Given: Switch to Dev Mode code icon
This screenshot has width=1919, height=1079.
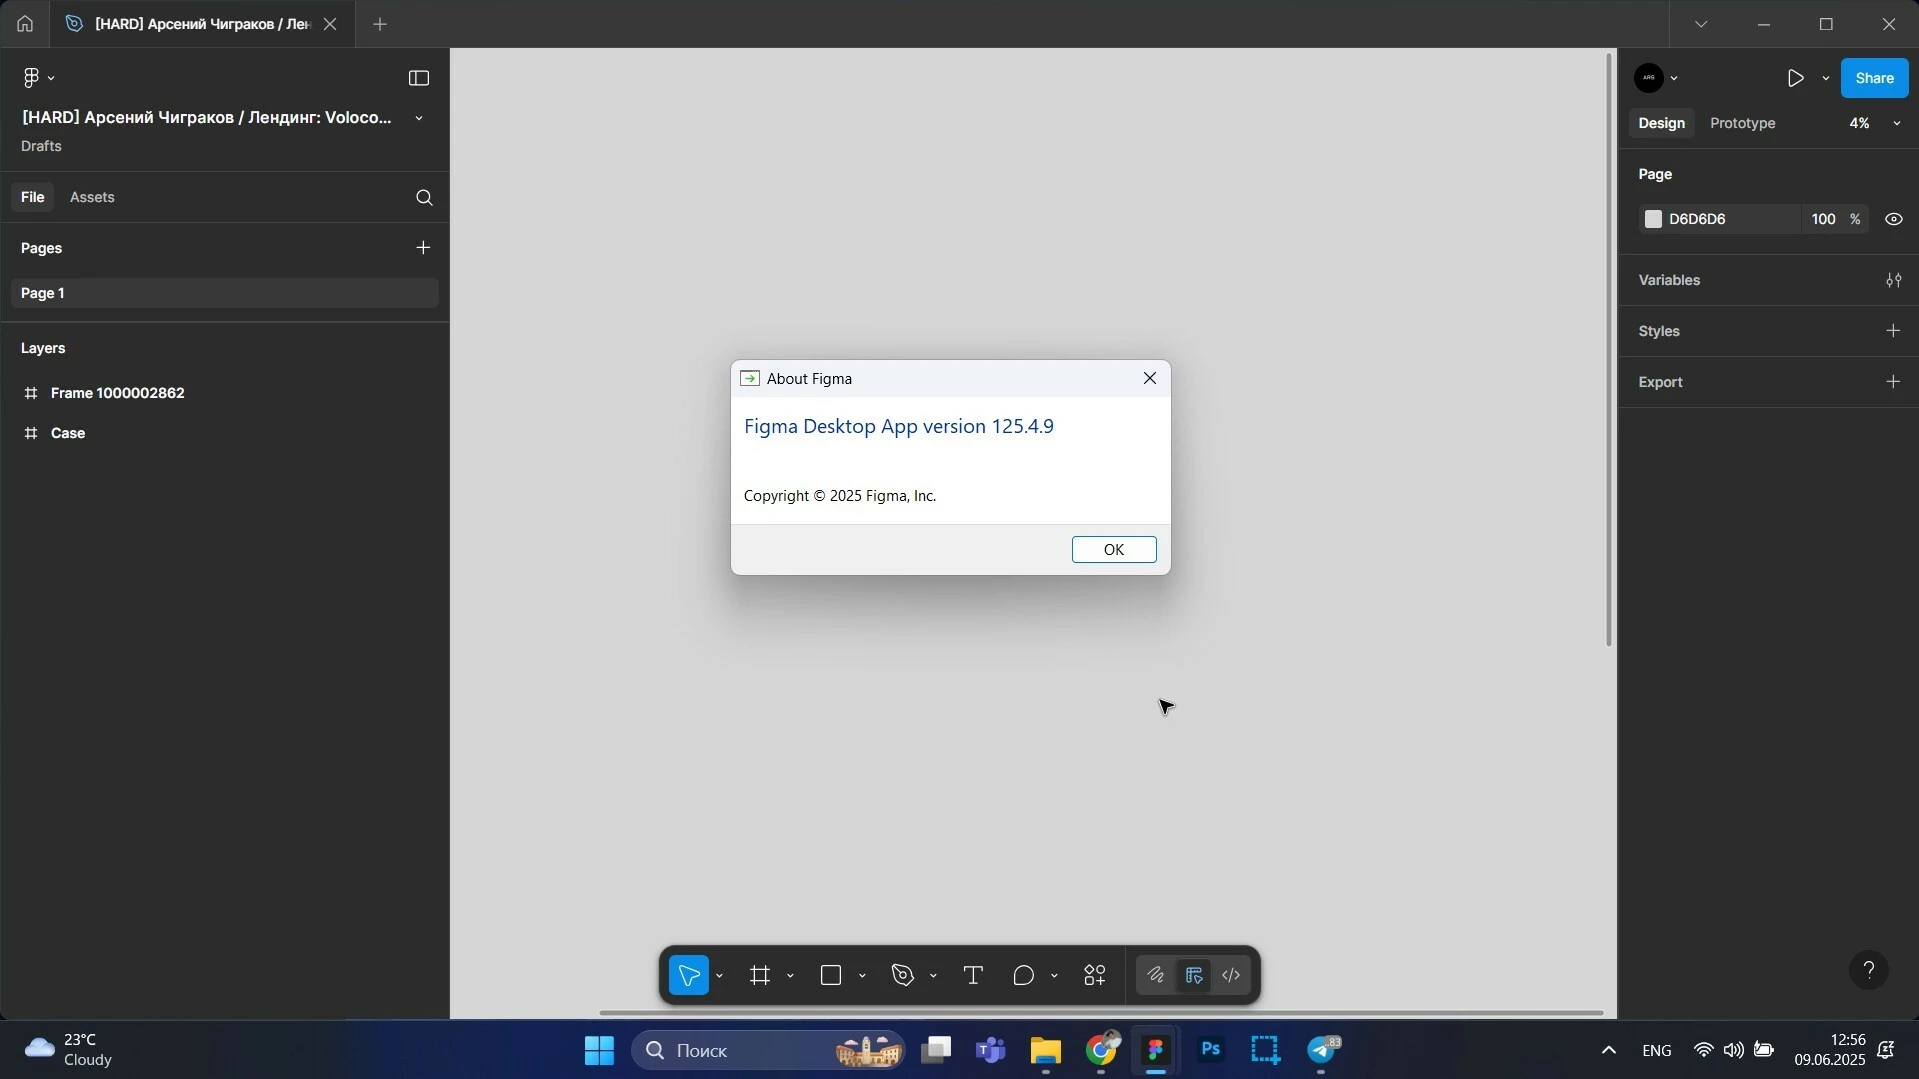Looking at the screenshot, I should [1232, 975].
